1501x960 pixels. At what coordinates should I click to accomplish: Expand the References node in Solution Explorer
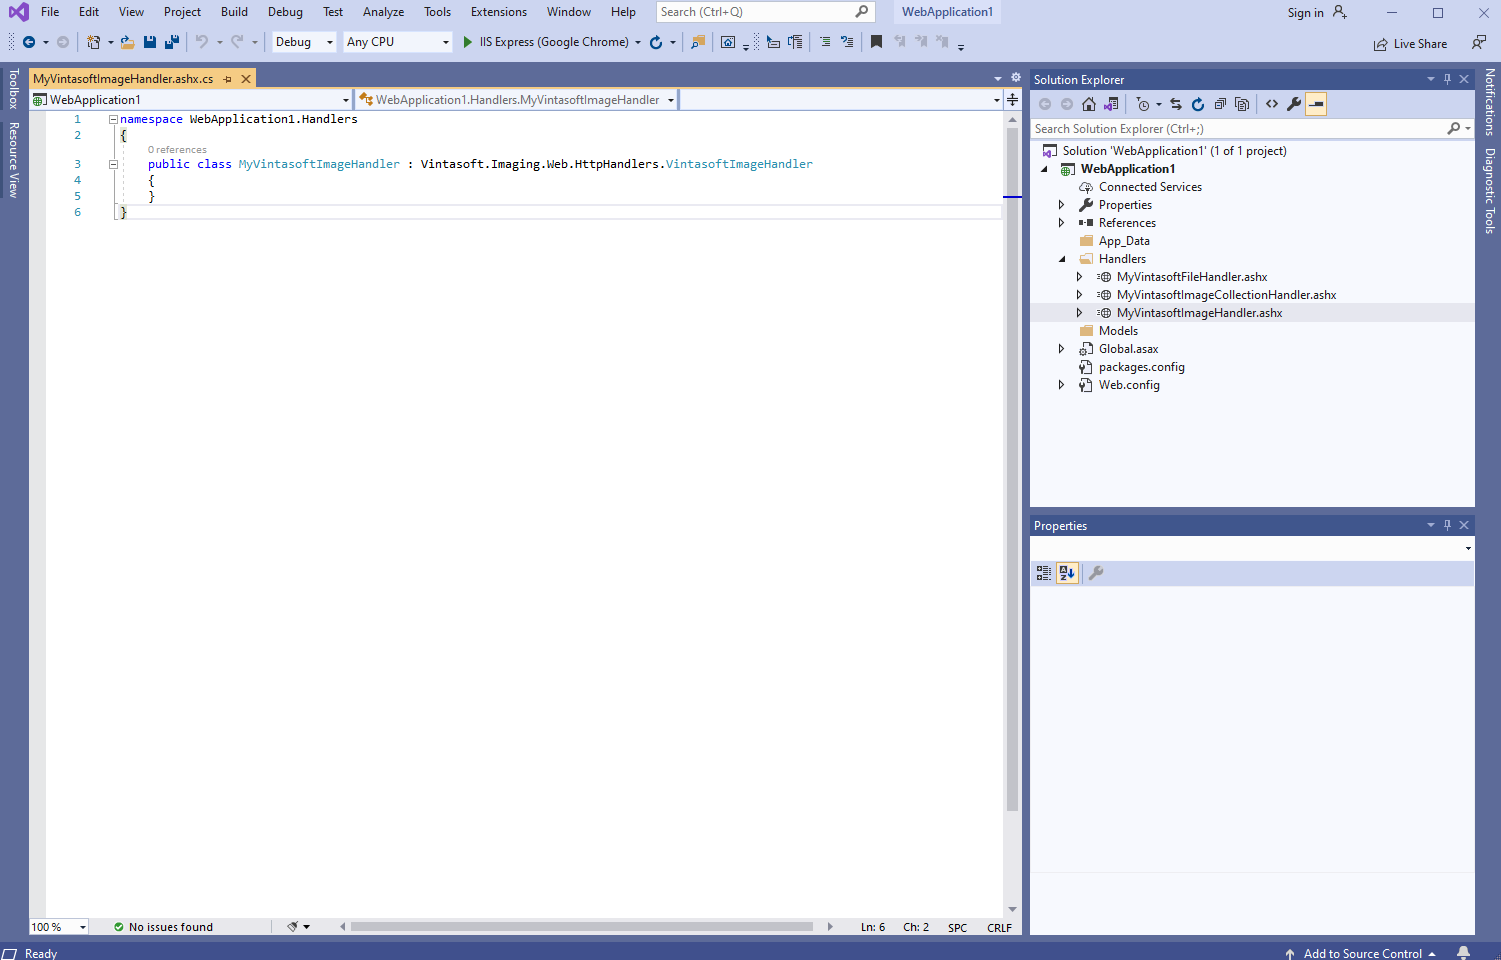1061,223
